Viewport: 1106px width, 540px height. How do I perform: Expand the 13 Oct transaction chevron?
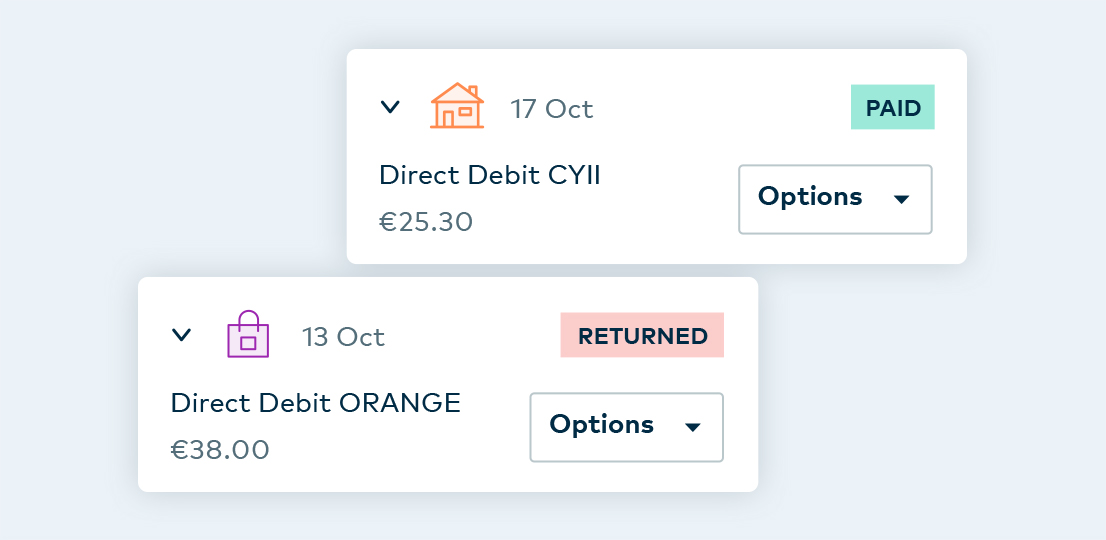tap(181, 335)
